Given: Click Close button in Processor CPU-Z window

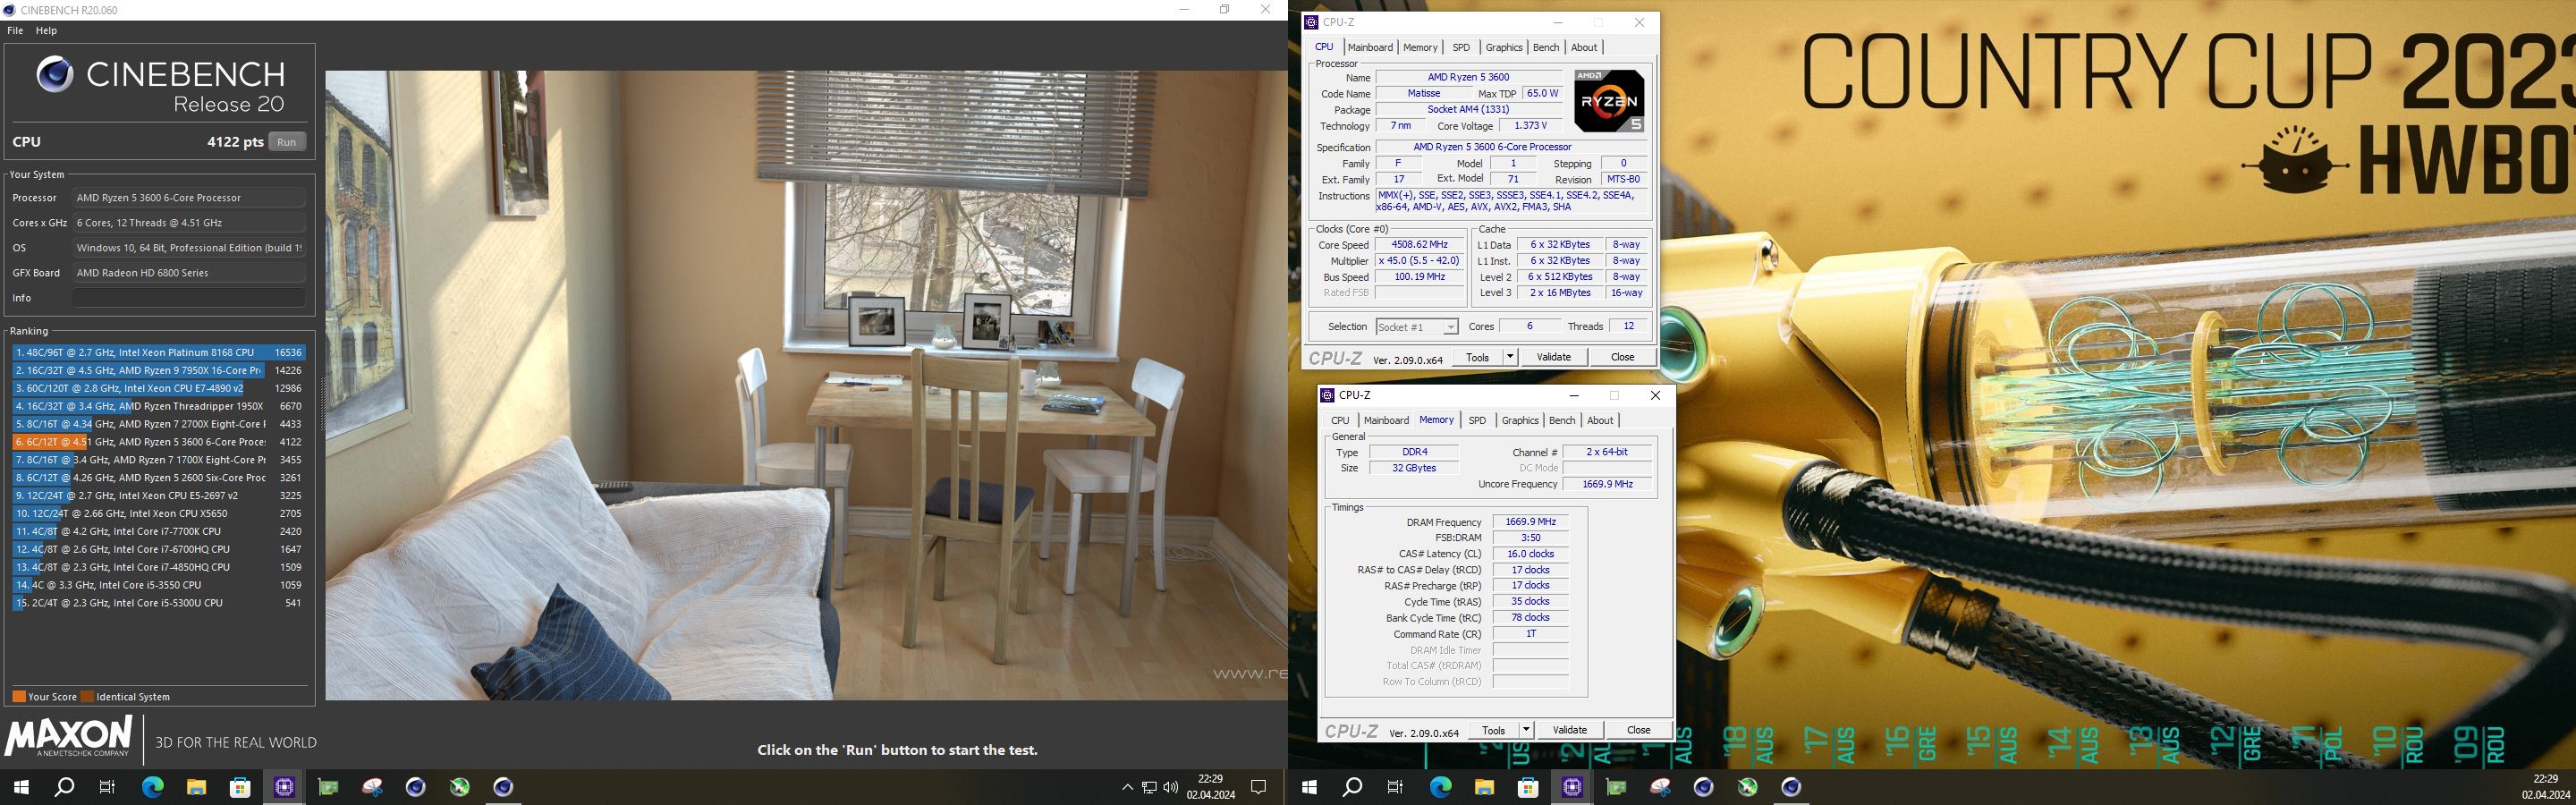Looking at the screenshot, I should pyautogui.click(x=1622, y=357).
